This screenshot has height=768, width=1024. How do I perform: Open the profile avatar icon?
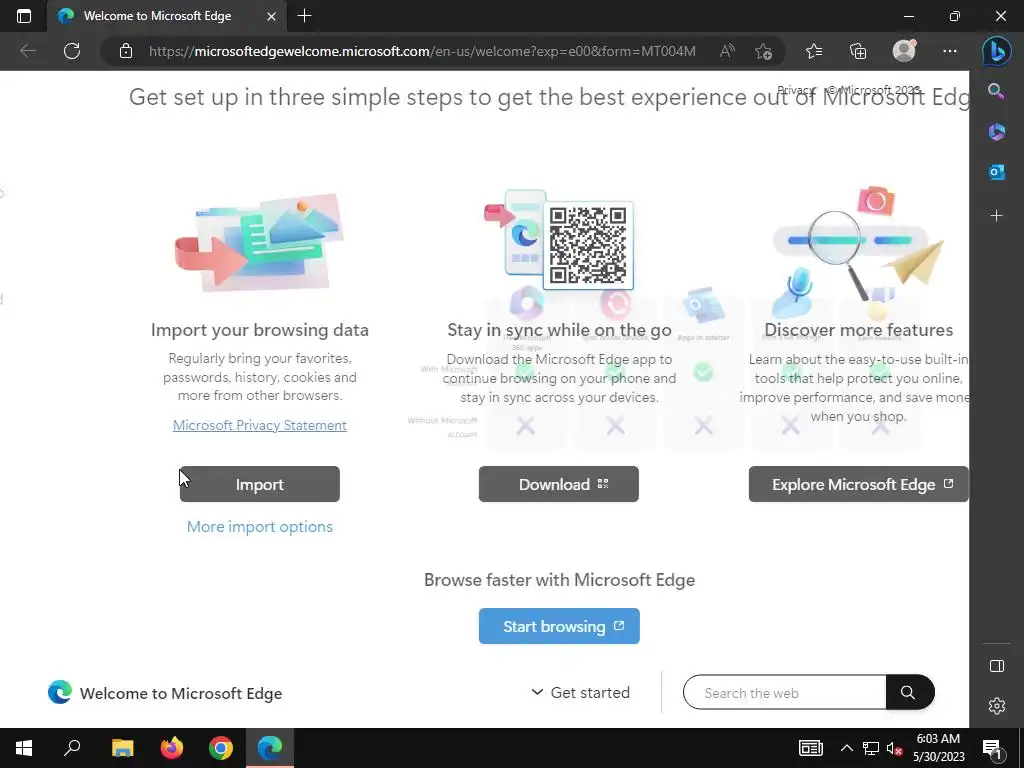(x=904, y=51)
